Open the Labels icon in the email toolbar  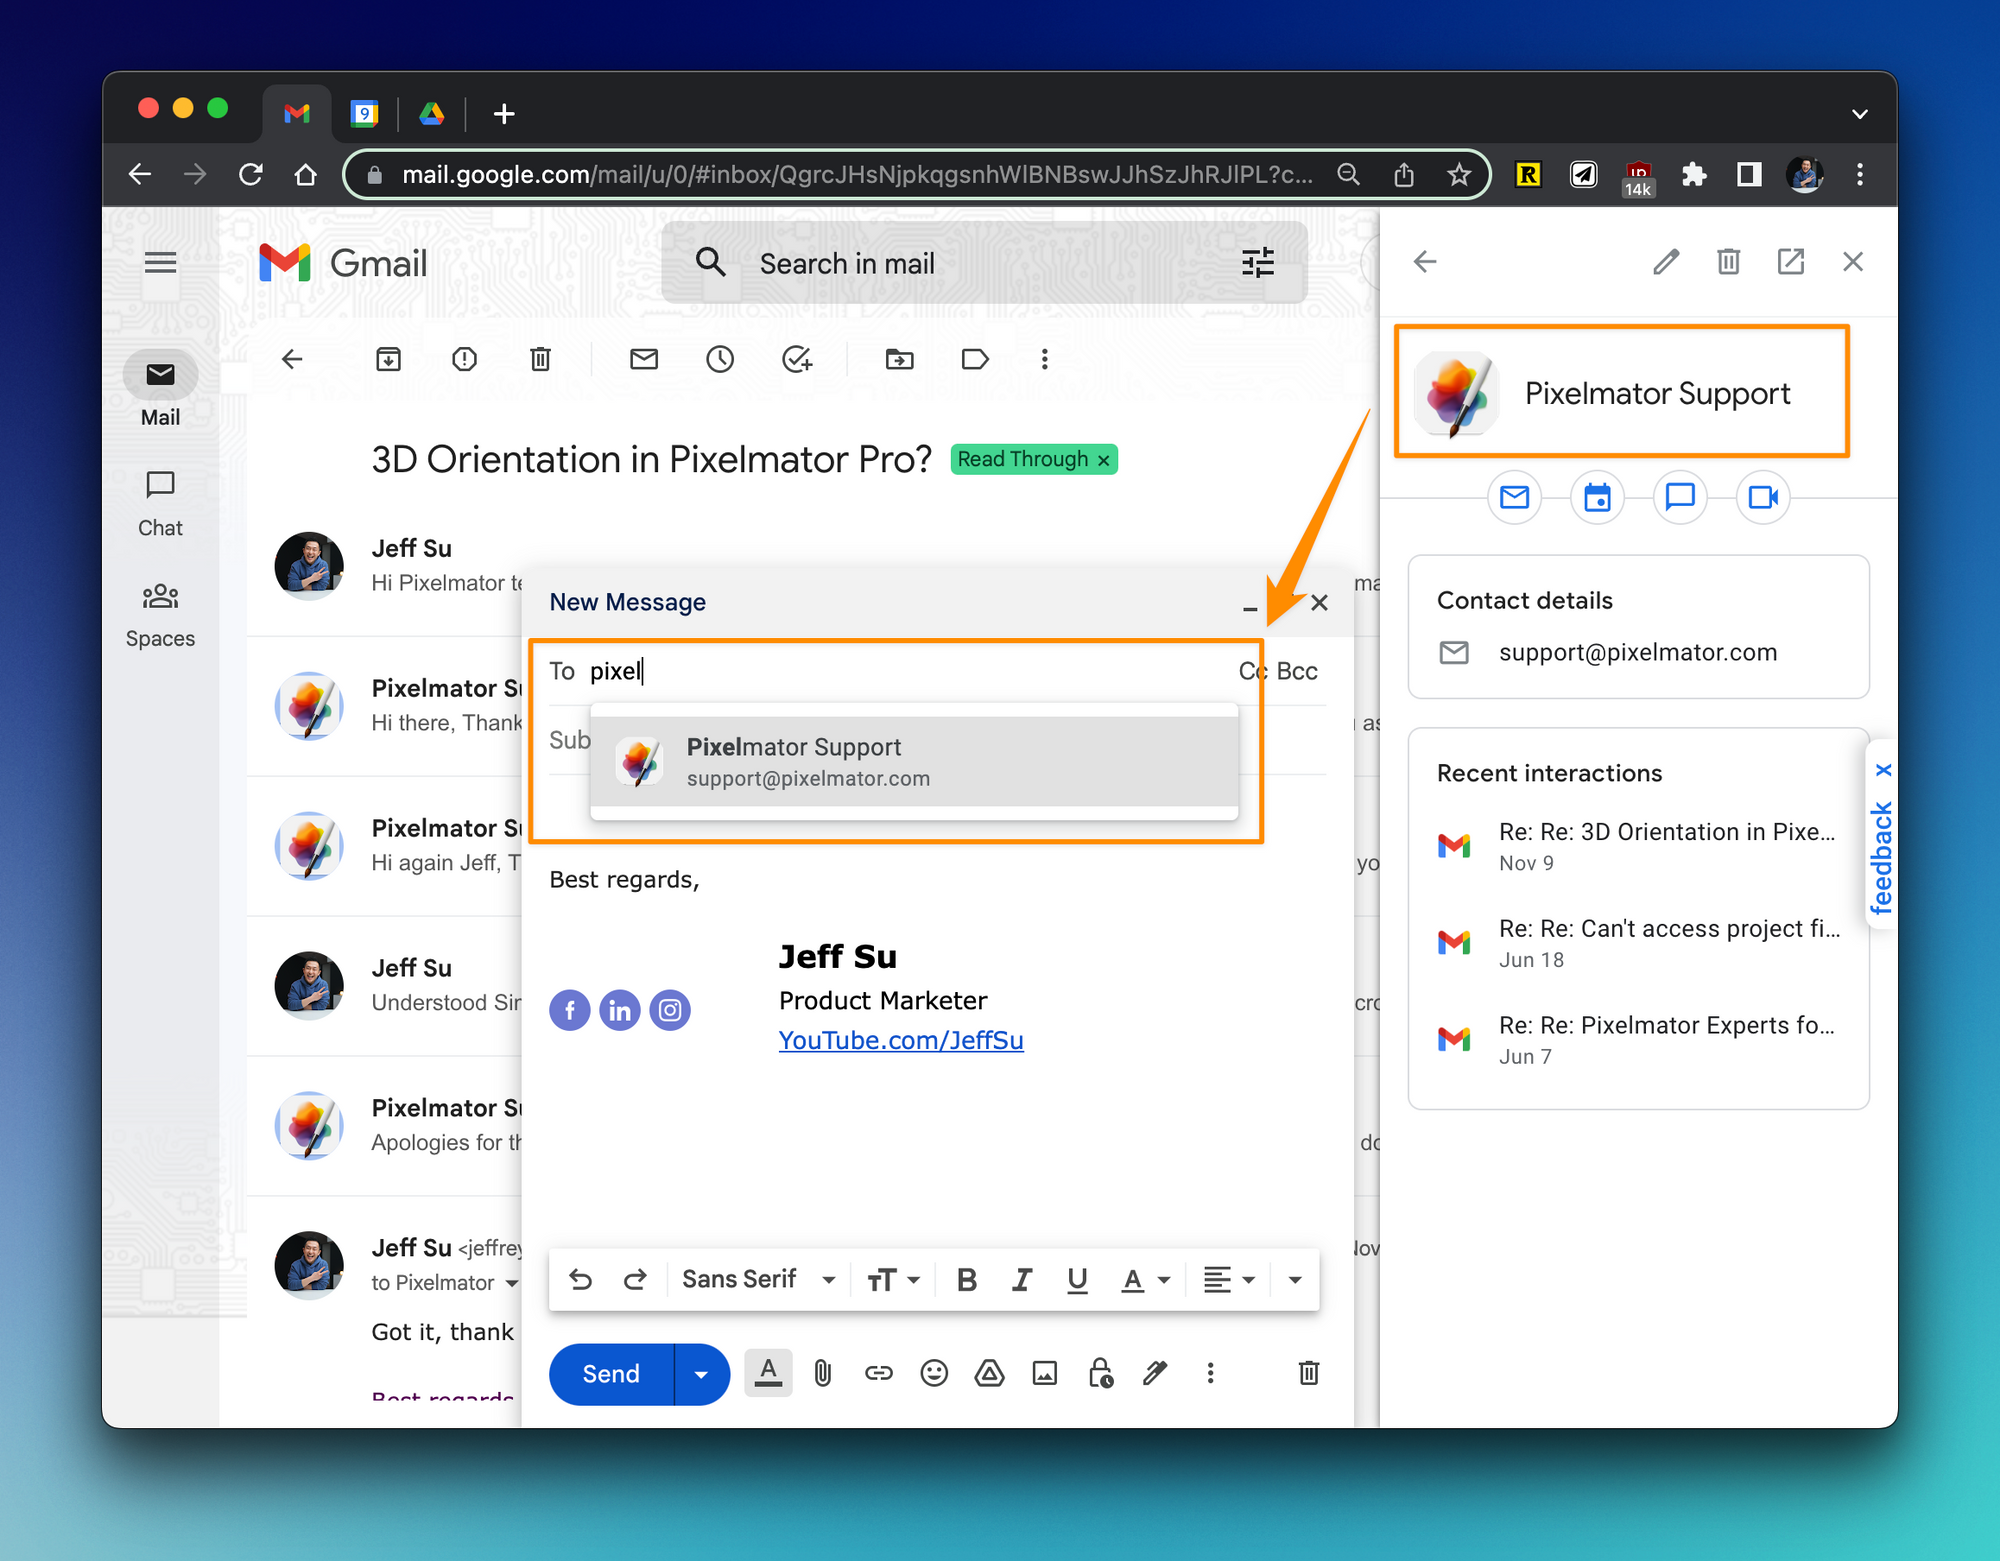(975, 359)
